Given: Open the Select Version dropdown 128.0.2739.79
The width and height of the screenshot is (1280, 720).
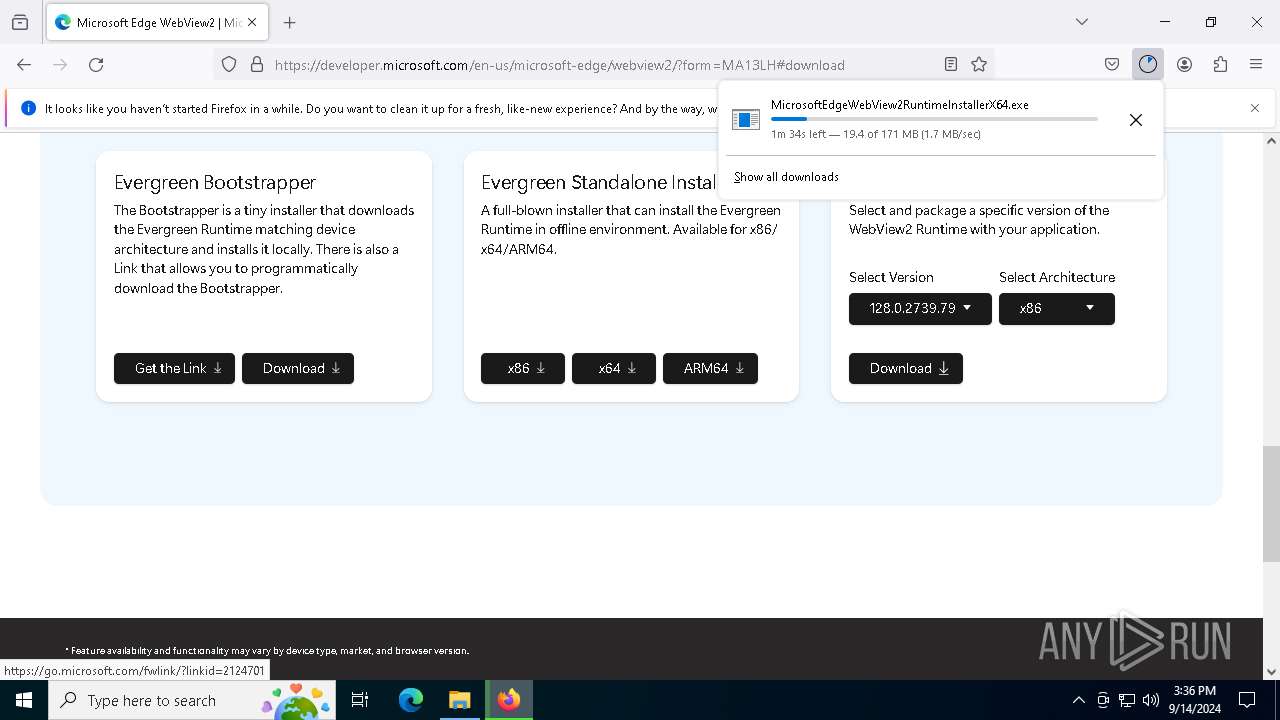Looking at the screenshot, I should click(920, 308).
